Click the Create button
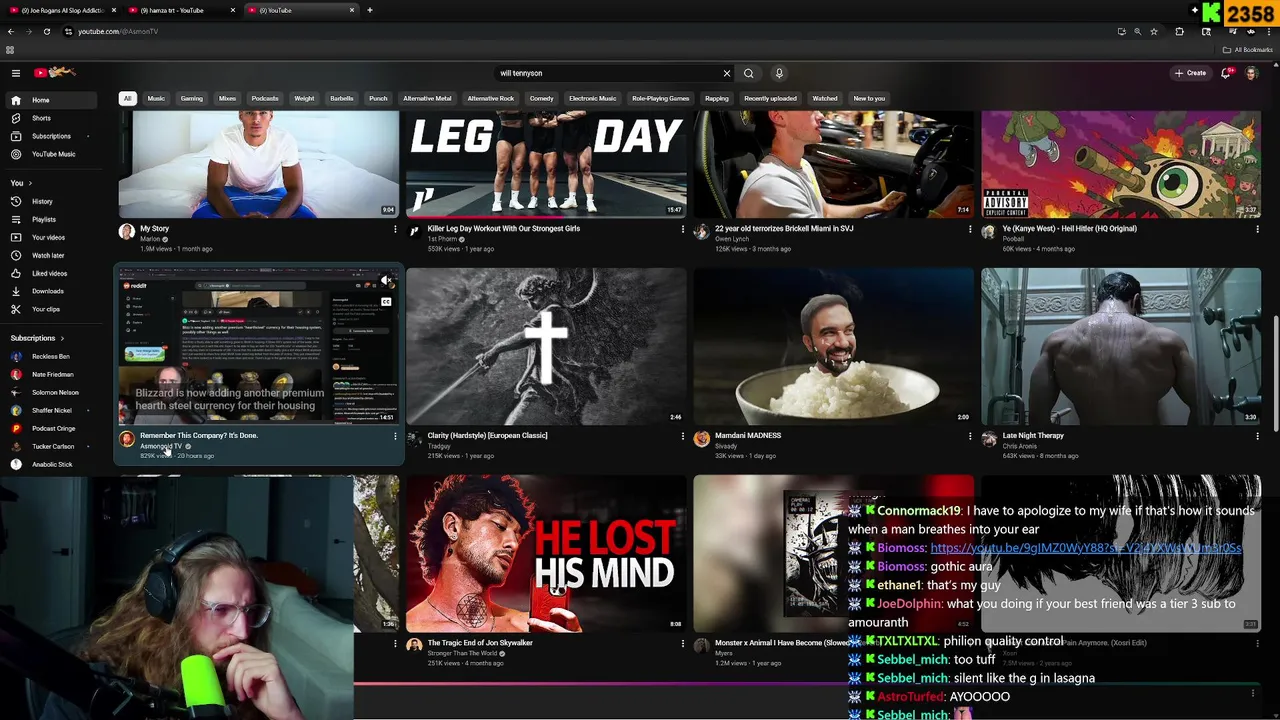 point(1190,73)
